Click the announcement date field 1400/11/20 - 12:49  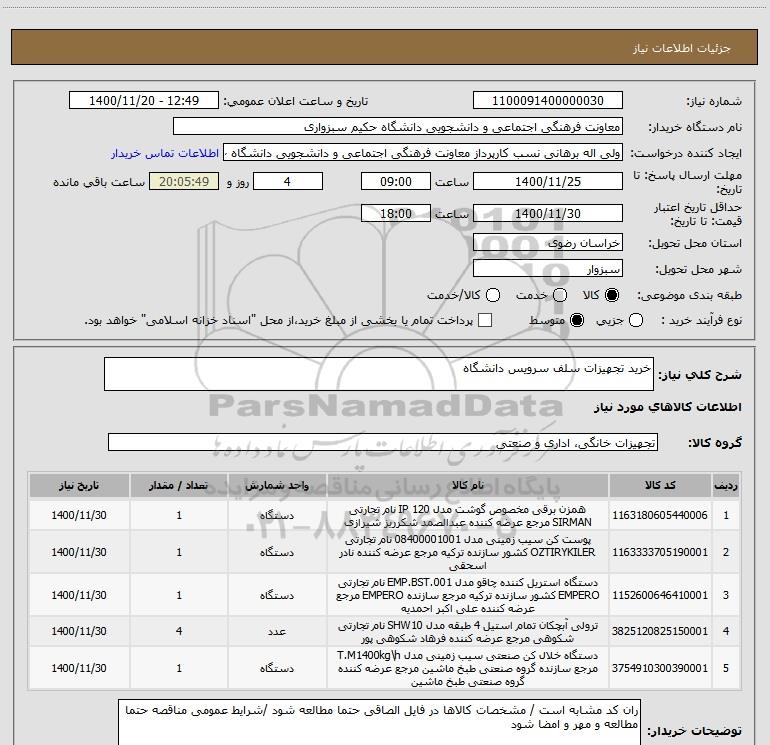[x=144, y=101]
